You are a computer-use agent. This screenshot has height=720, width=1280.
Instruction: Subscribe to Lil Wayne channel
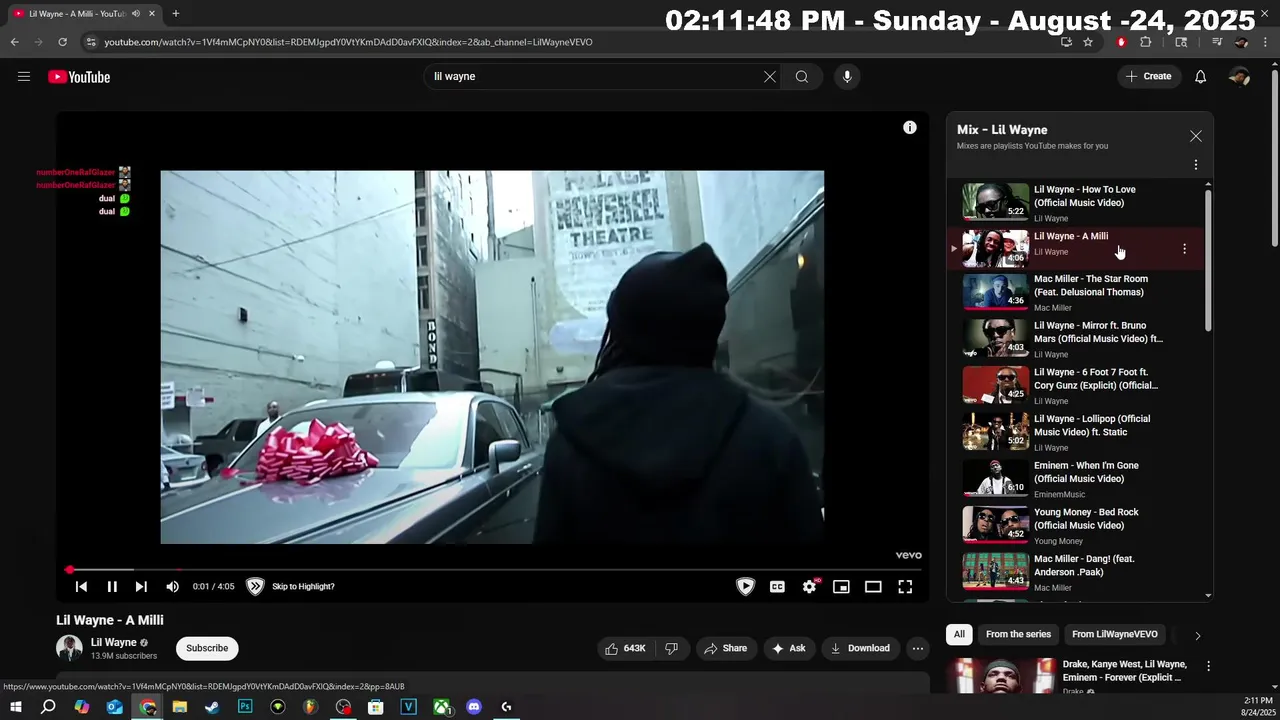[207, 648]
